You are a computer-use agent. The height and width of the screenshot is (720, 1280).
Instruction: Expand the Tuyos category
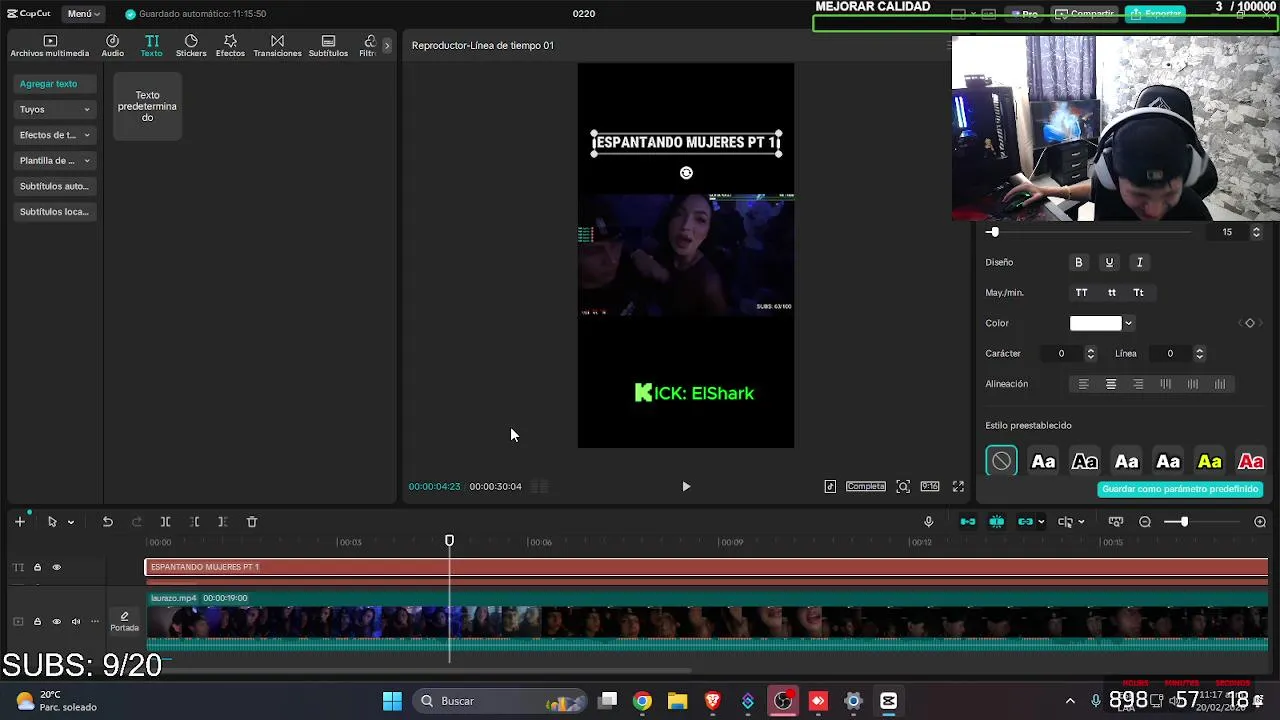(55, 109)
